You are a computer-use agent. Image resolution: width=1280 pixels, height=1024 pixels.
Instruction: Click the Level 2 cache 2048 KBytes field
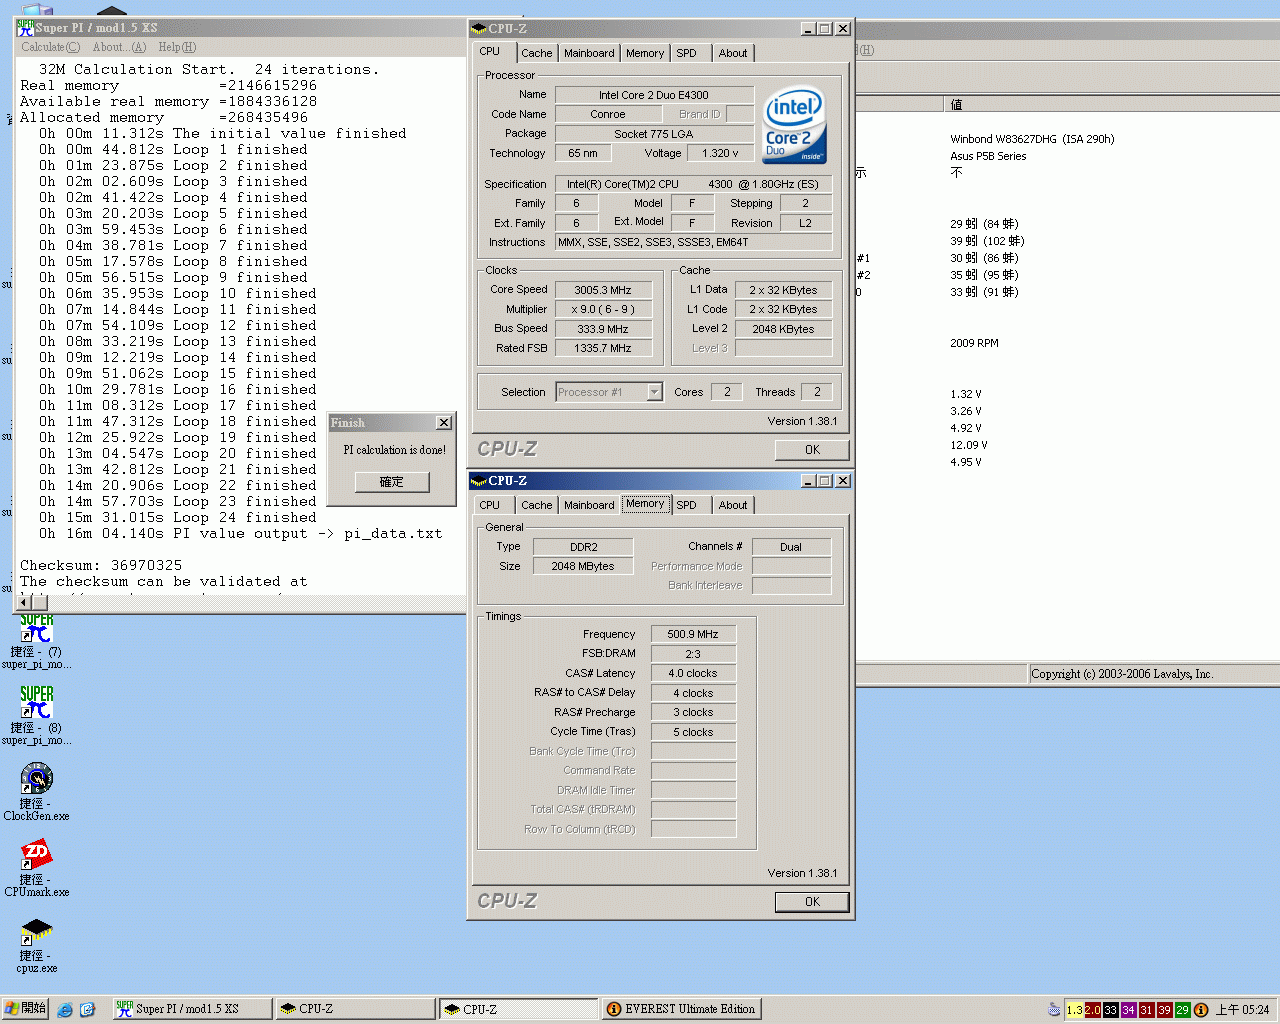click(784, 329)
